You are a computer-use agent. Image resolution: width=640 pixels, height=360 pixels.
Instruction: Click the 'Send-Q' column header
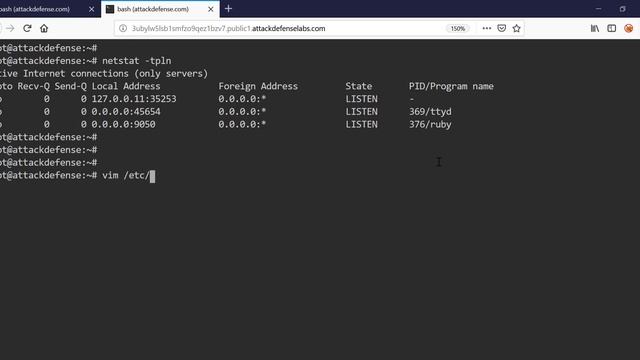(70, 86)
